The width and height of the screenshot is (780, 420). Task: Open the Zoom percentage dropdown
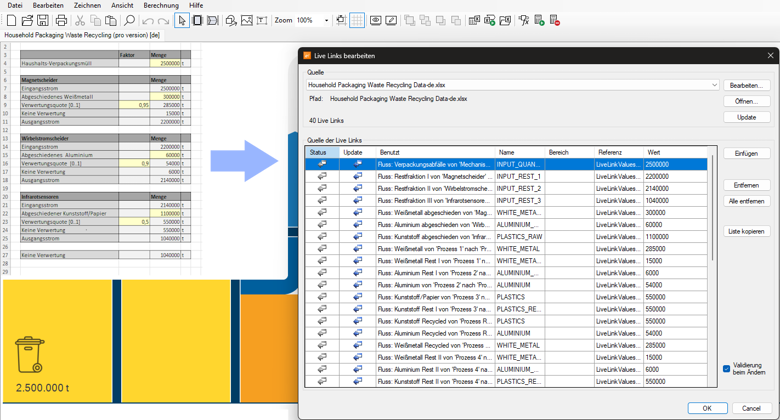[326, 20]
